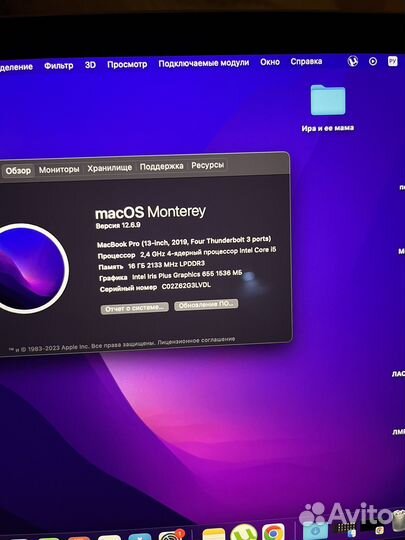Click the white РУ input language icon
The image size is (405, 540).
[x=393, y=61]
